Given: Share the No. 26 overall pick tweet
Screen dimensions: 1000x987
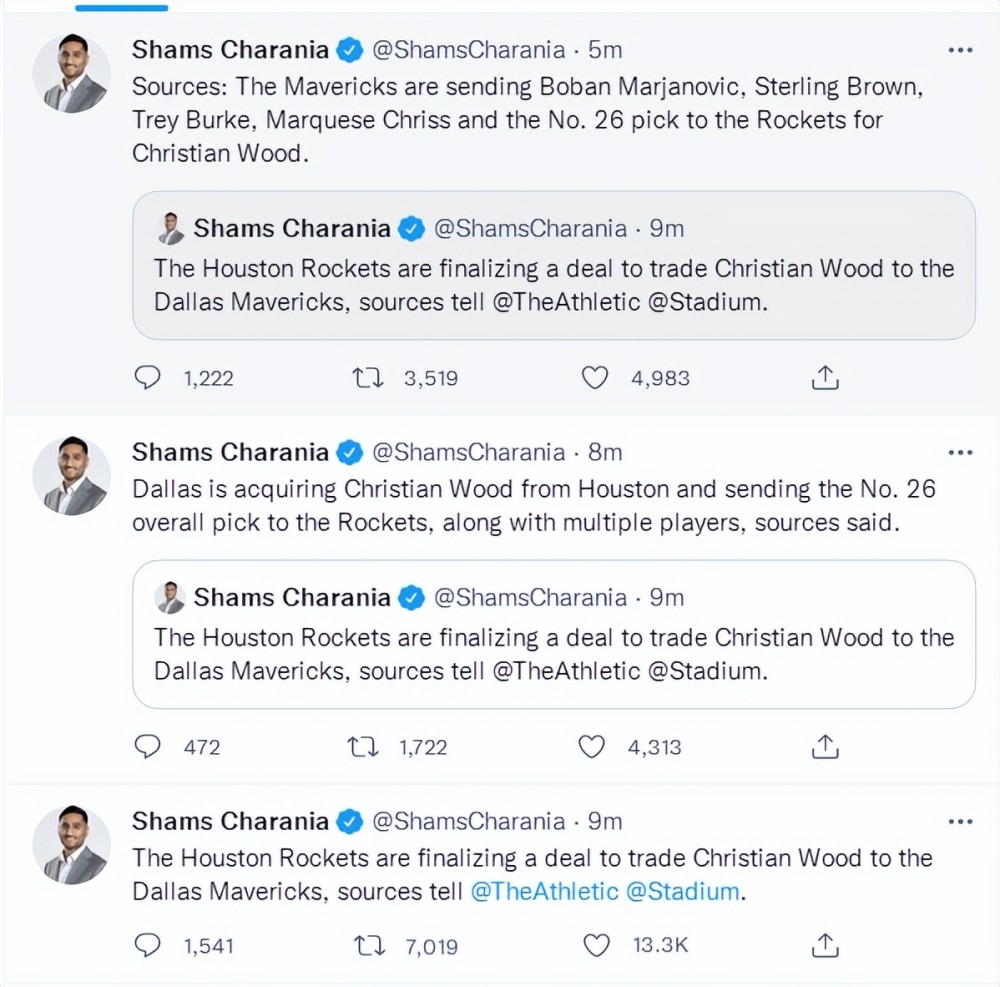Looking at the screenshot, I should (824, 747).
